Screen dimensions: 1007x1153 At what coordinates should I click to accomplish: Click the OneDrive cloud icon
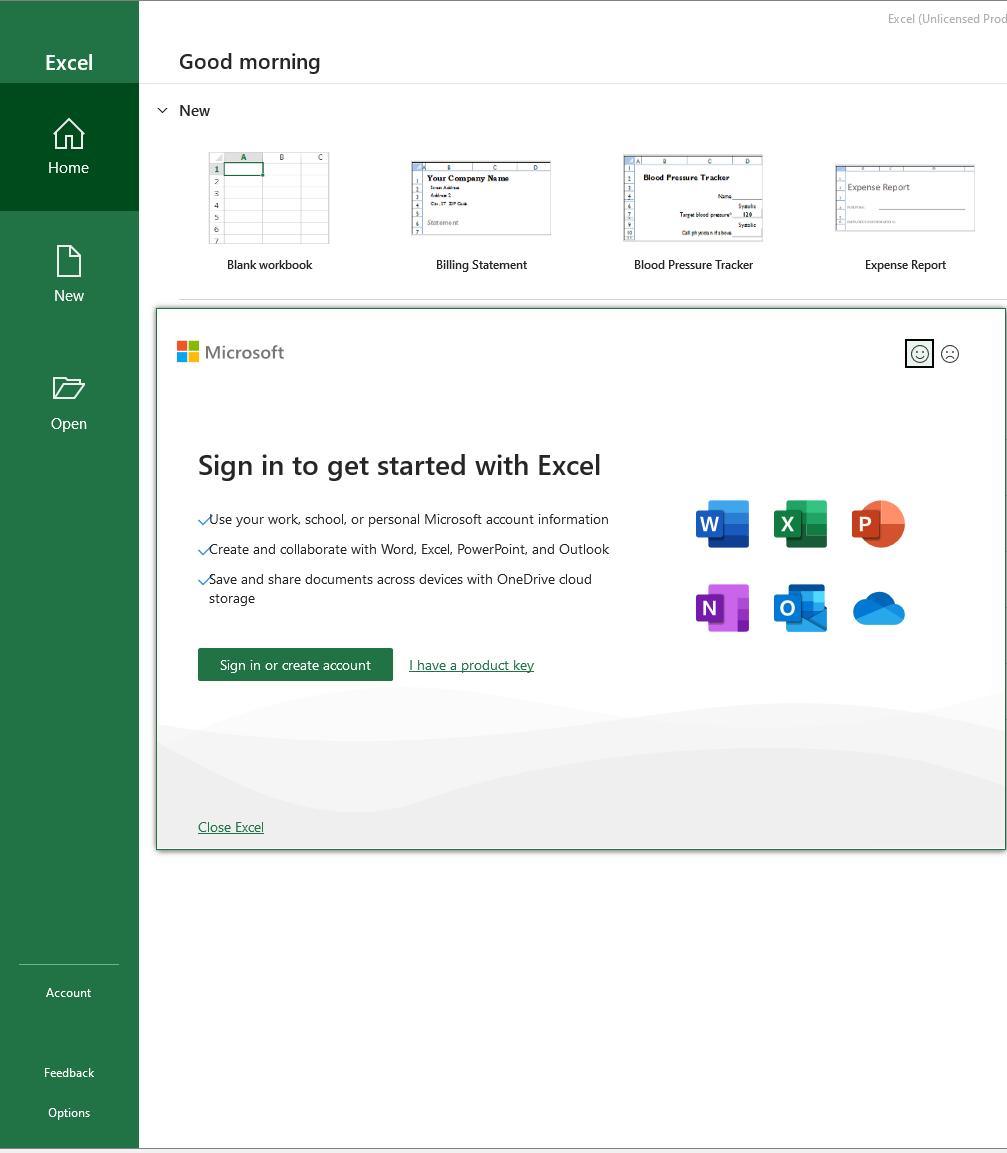pyautogui.click(x=878, y=609)
